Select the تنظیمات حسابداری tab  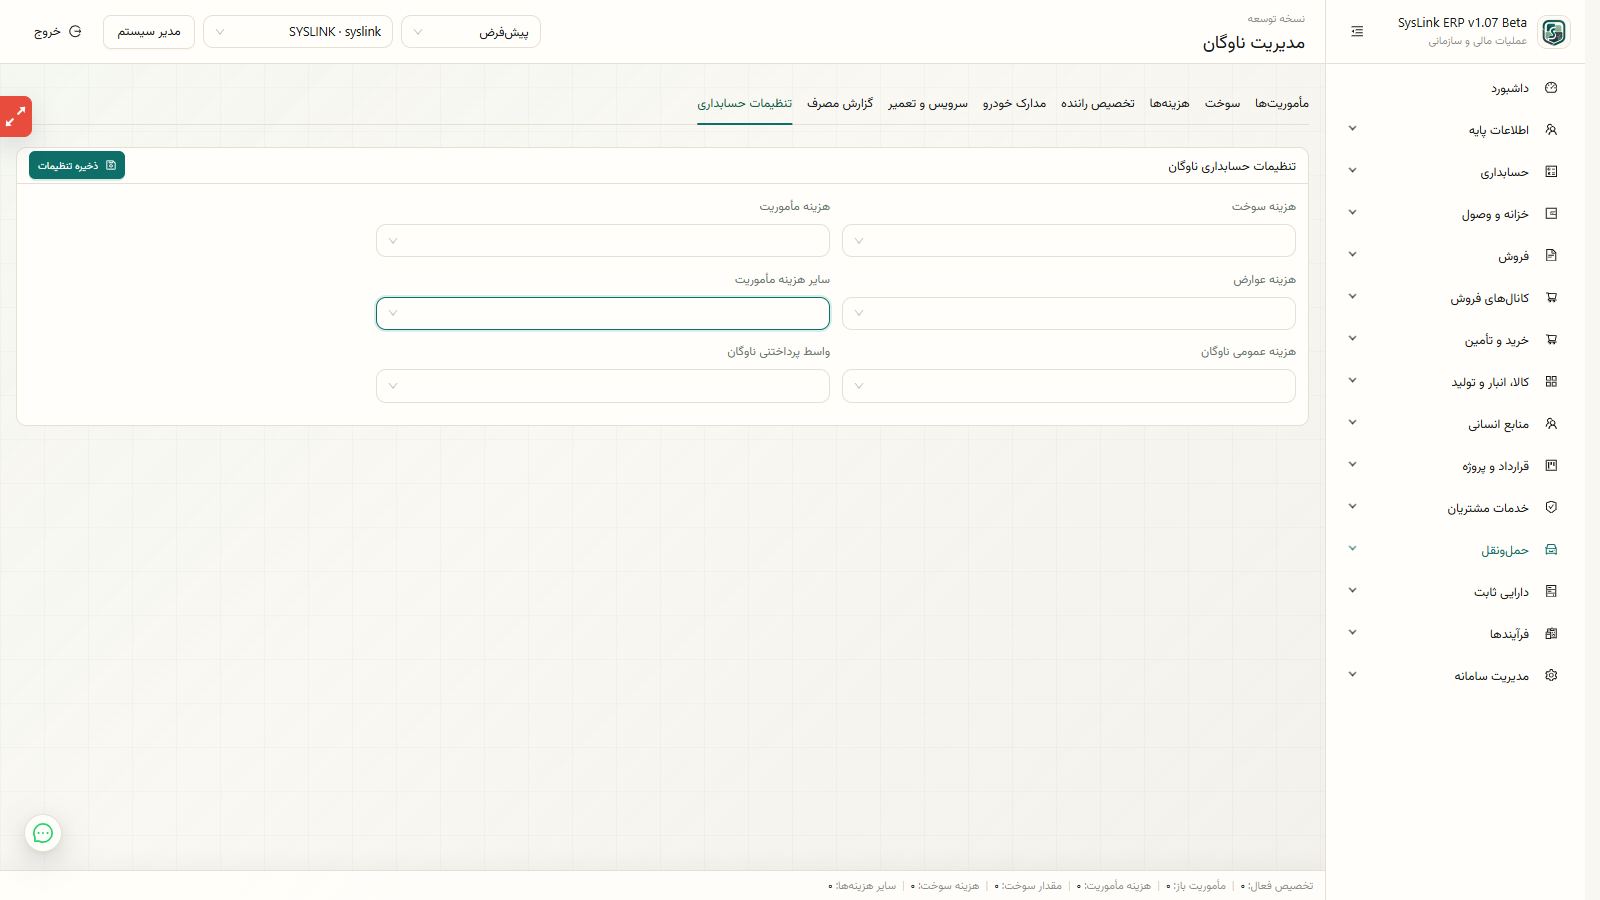point(745,103)
